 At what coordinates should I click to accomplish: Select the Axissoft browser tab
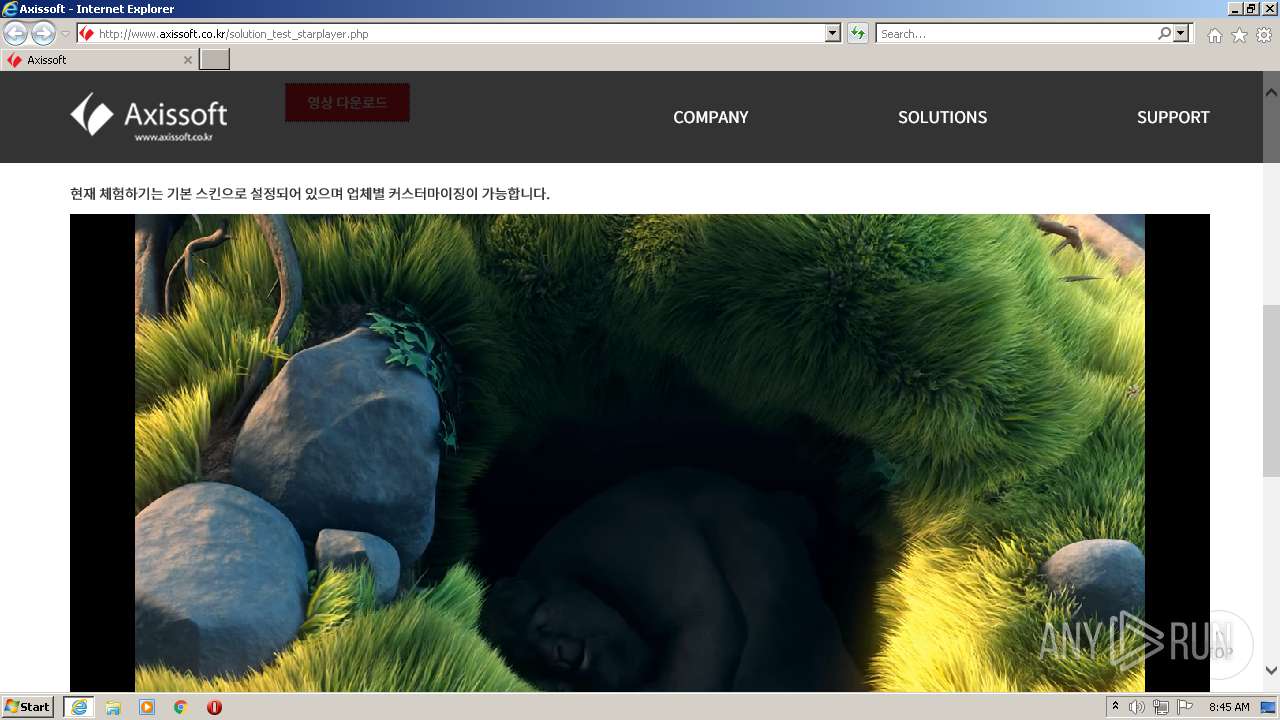tap(100, 60)
